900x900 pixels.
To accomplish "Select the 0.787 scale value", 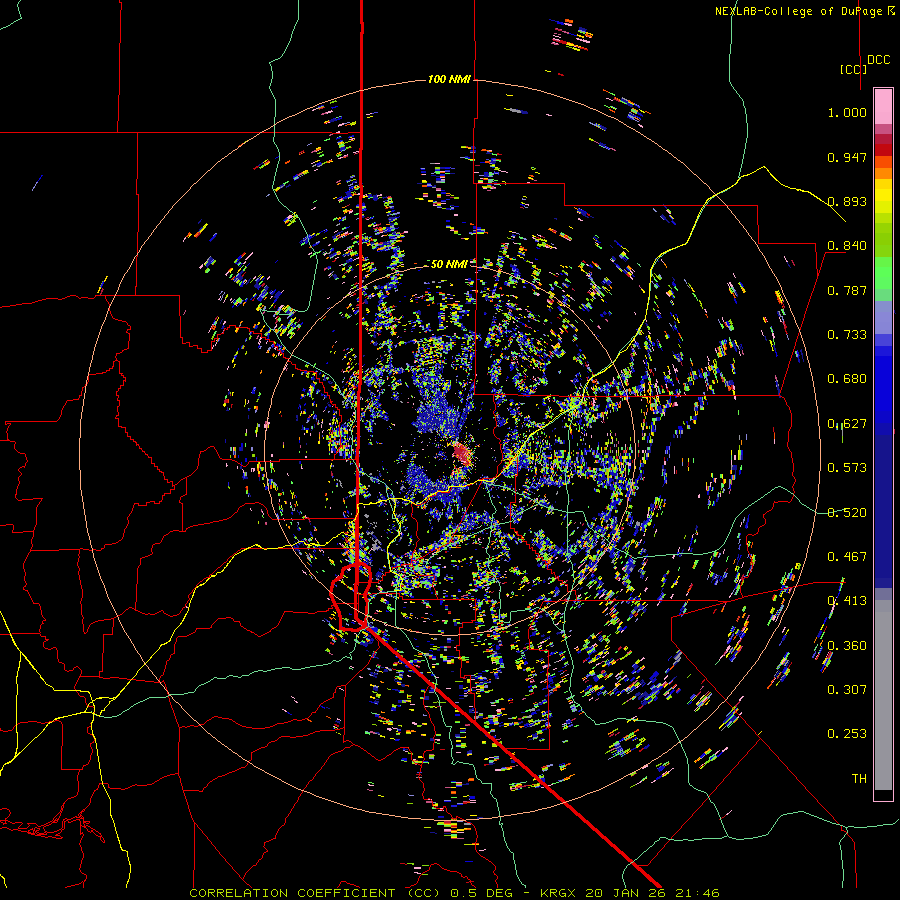I will [x=847, y=290].
